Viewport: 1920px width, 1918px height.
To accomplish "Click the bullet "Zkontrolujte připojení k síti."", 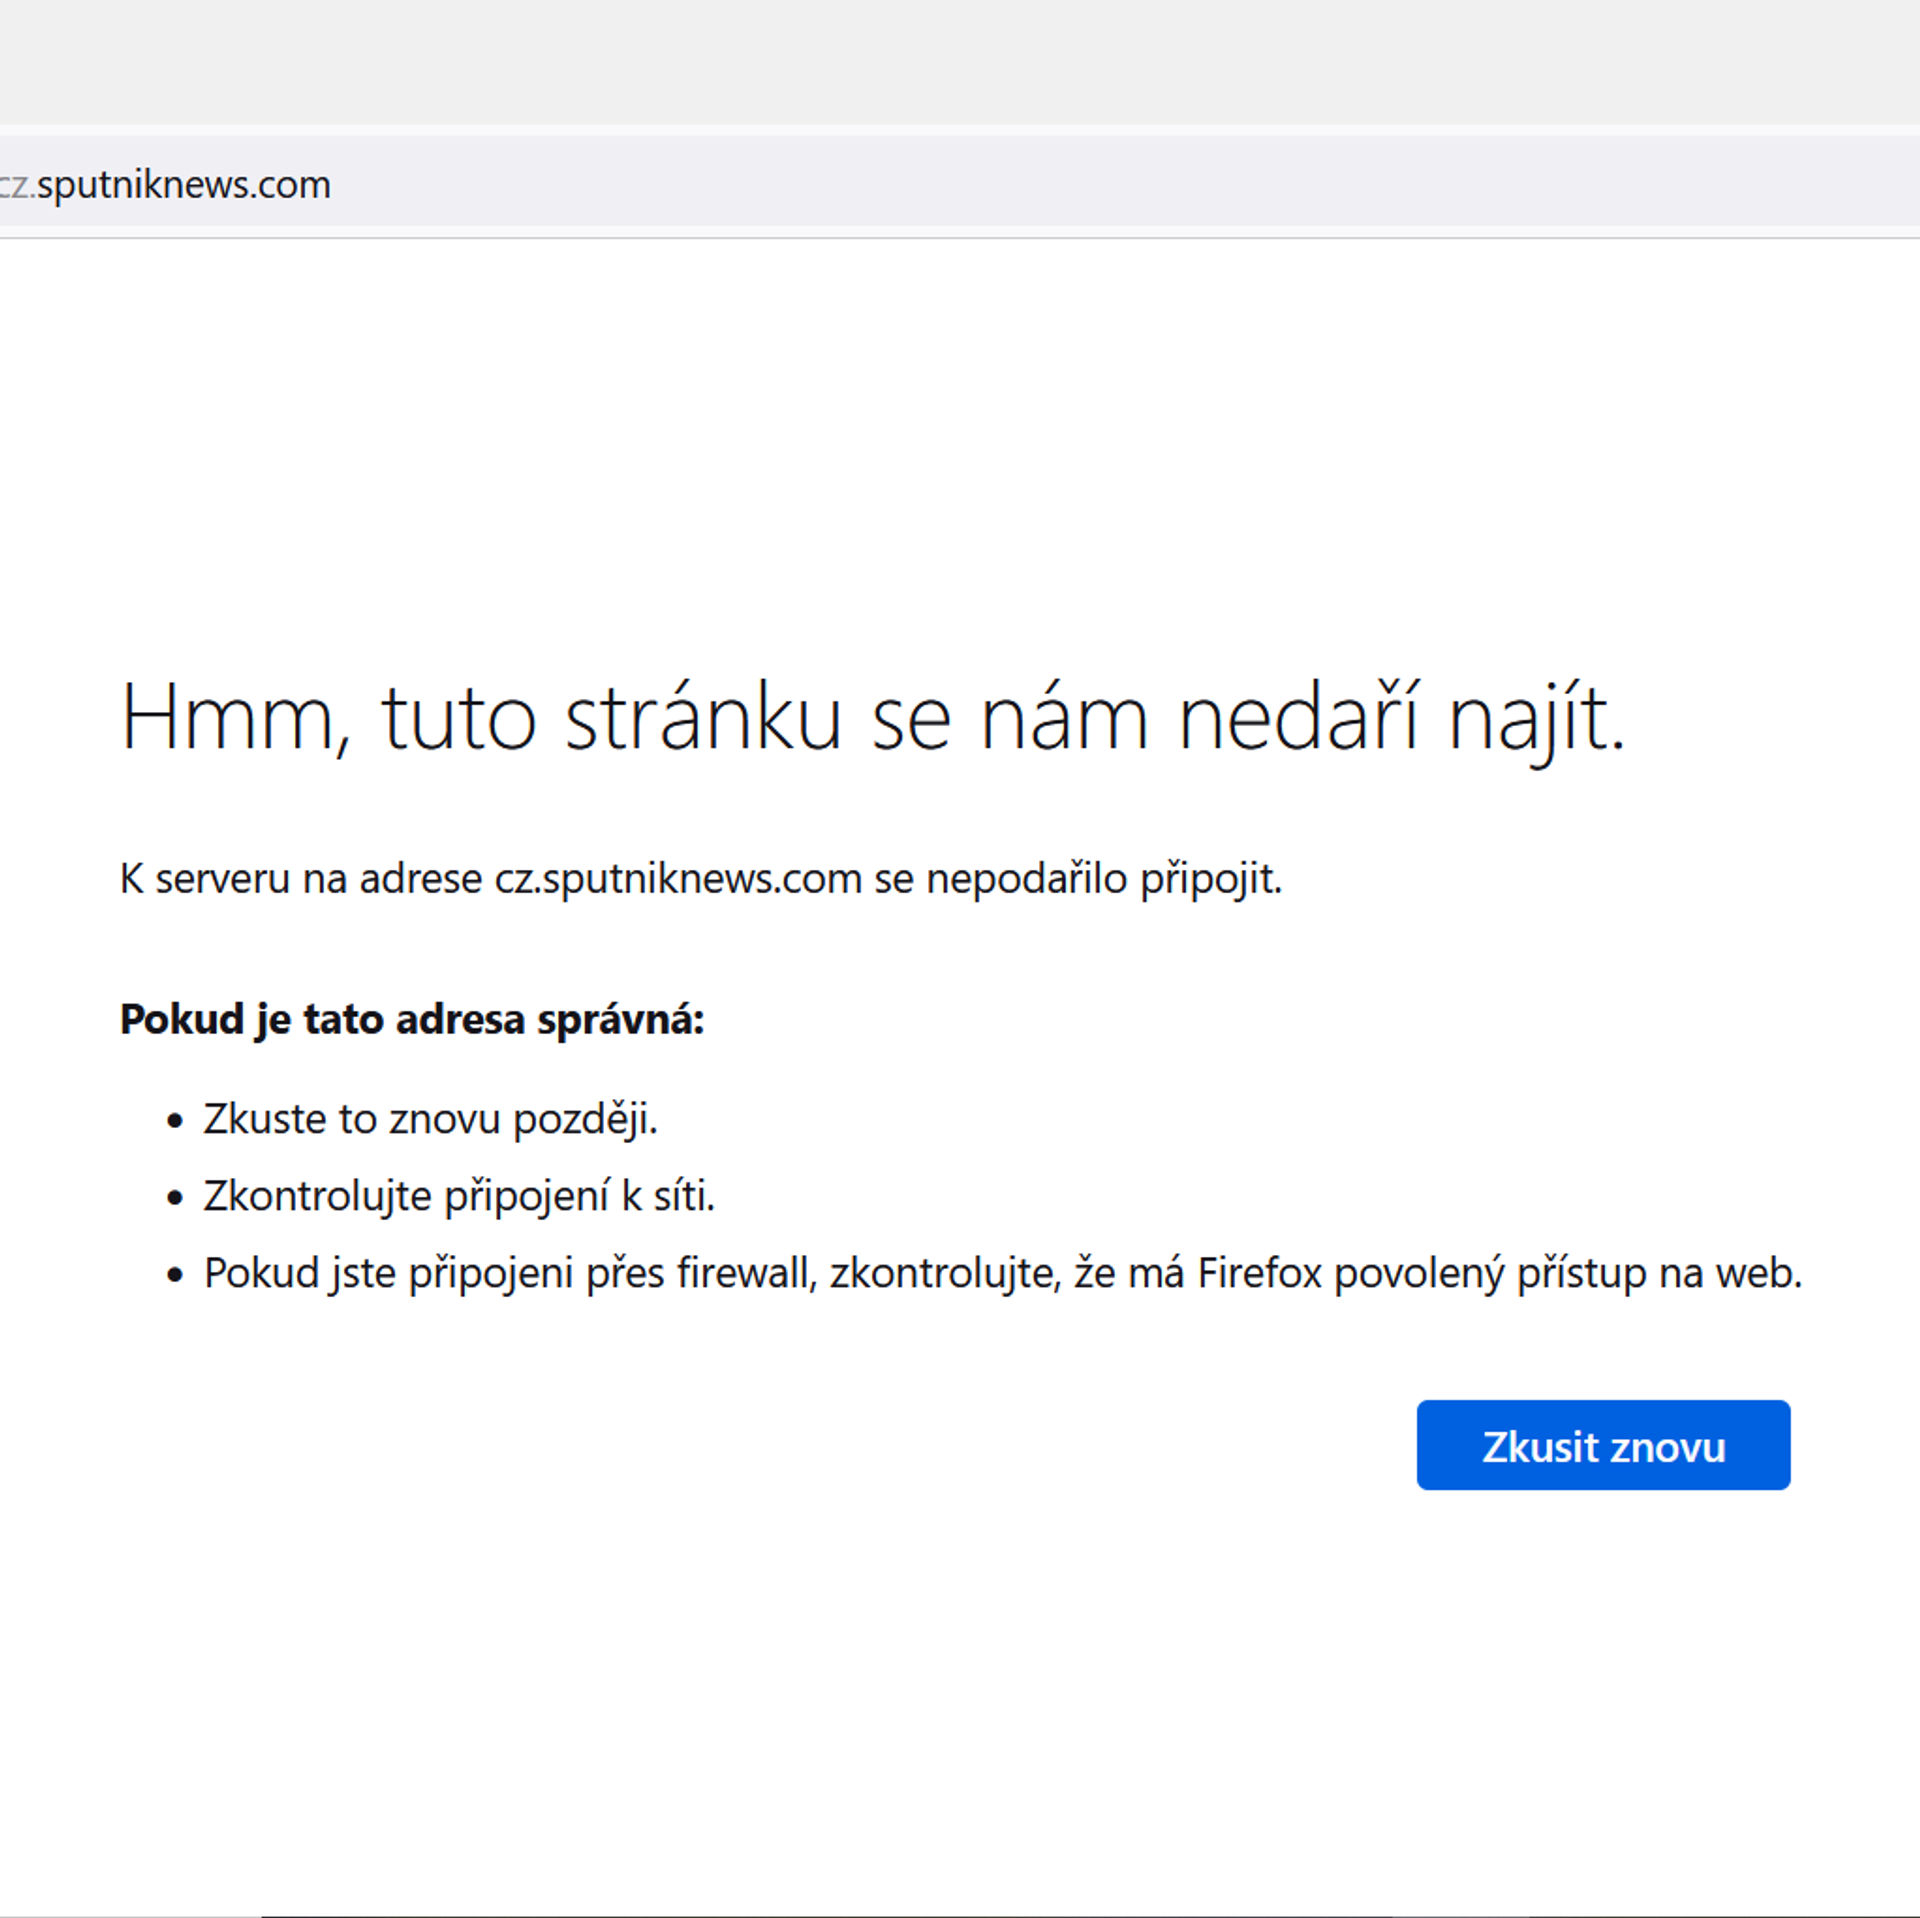I will pos(459,1196).
